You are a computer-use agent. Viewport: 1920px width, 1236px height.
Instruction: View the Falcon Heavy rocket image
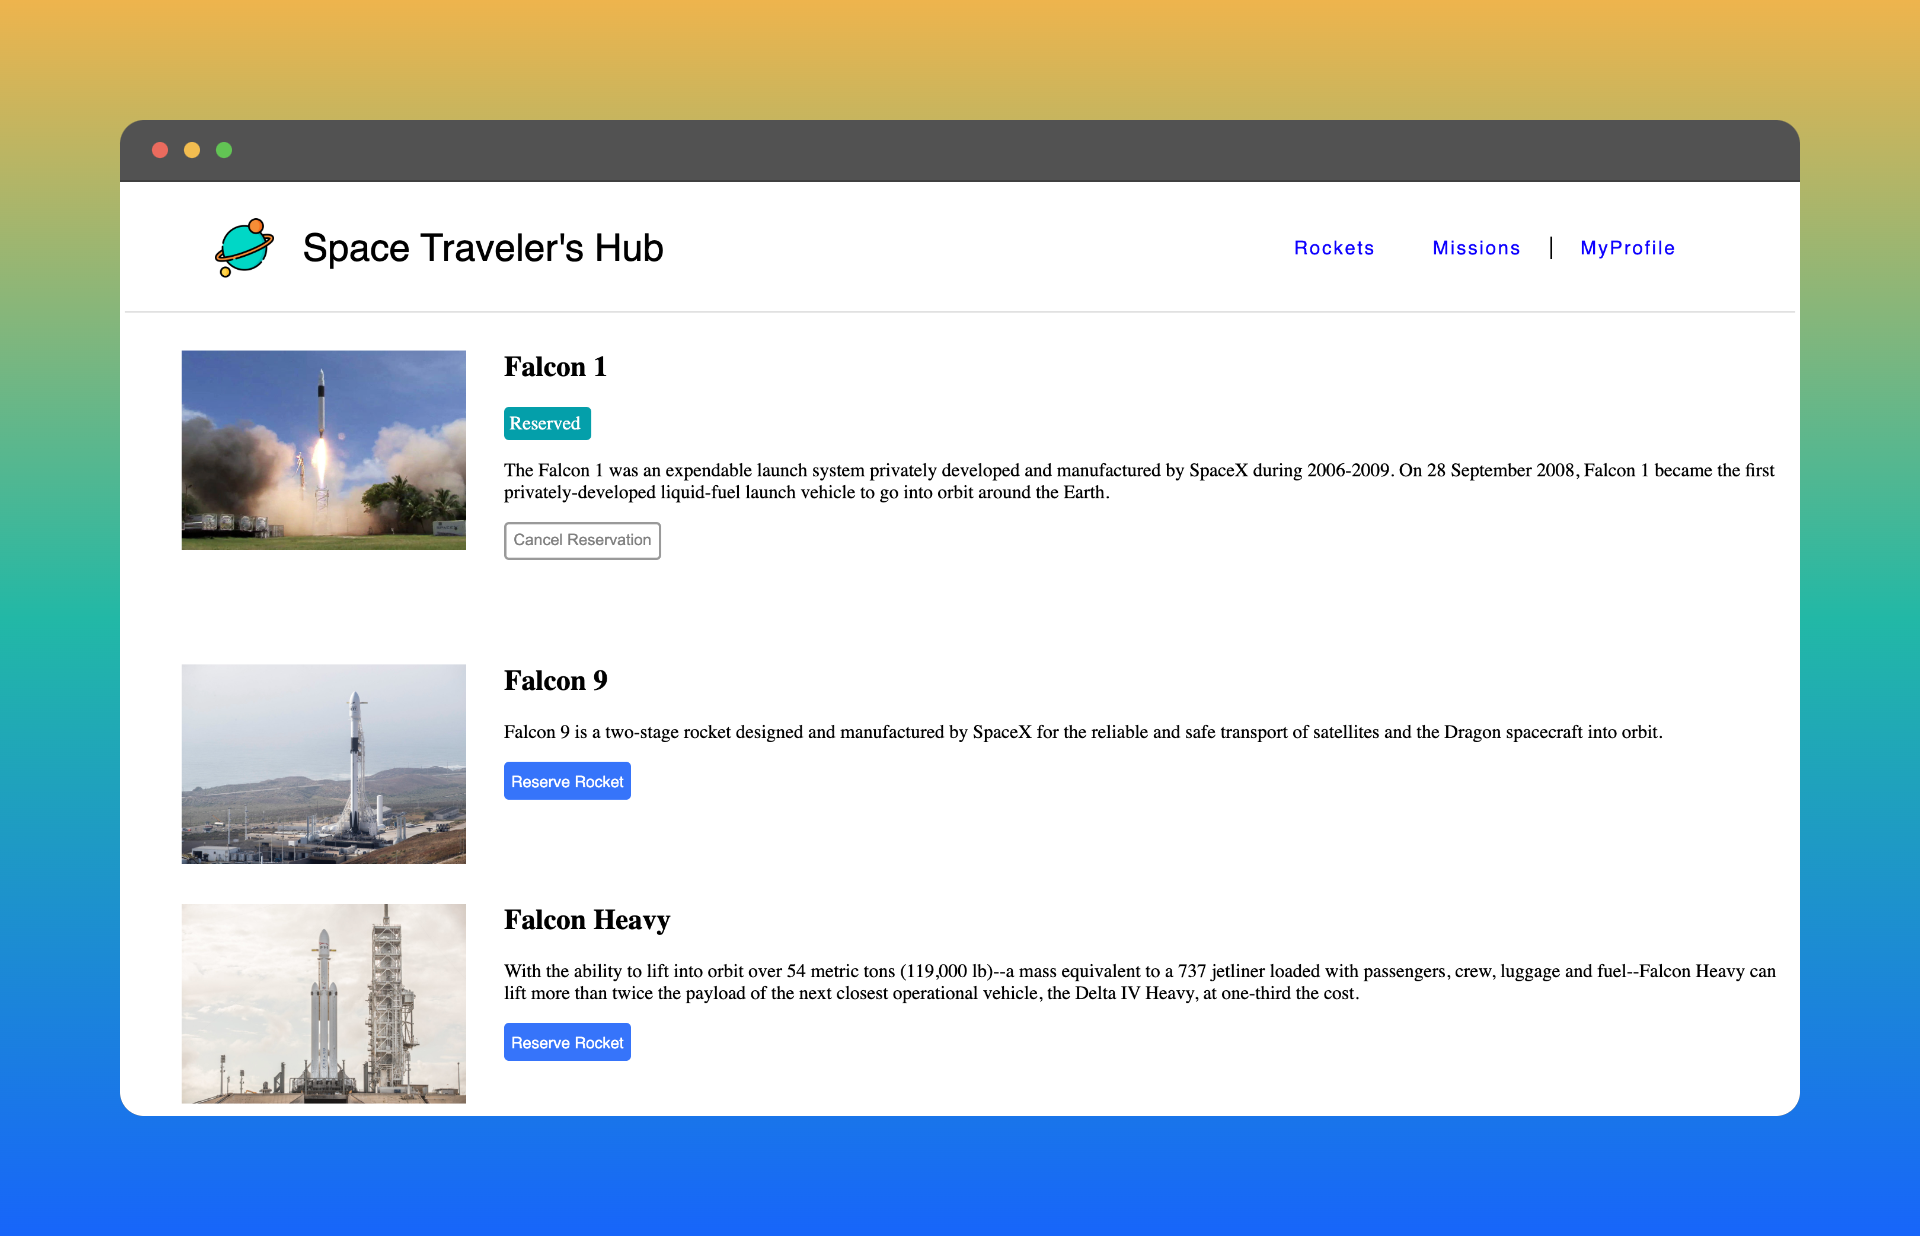click(323, 1003)
